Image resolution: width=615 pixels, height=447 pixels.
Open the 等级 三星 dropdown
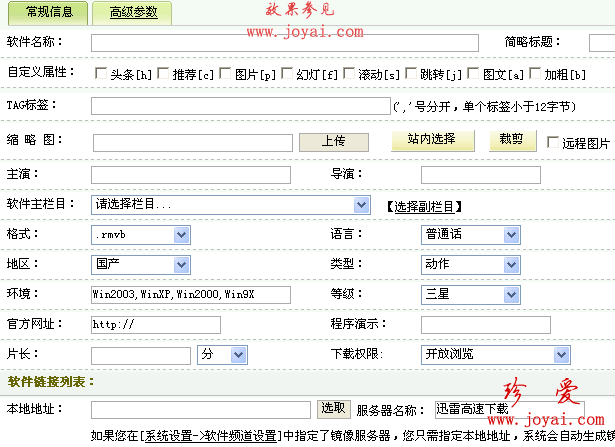point(471,295)
